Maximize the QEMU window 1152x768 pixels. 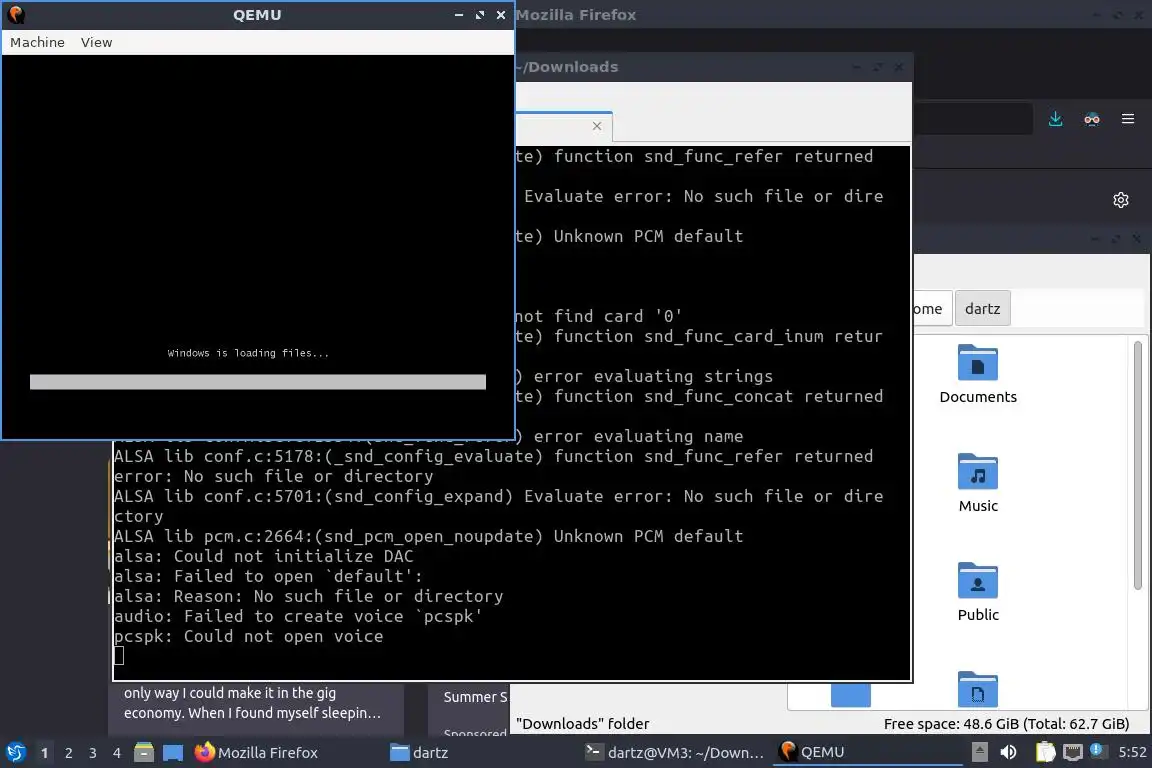pyautogui.click(x=480, y=15)
